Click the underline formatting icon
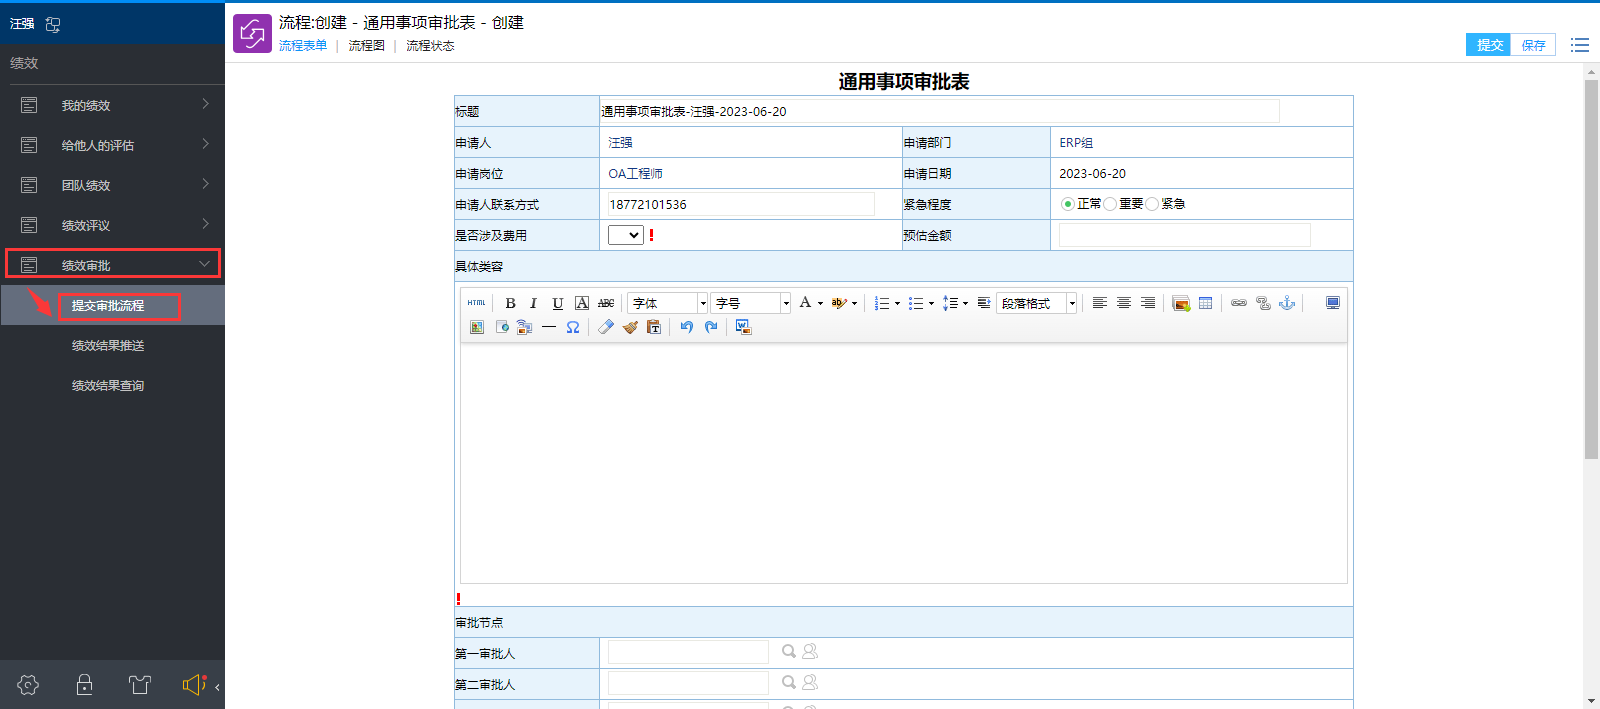 [x=557, y=303]
